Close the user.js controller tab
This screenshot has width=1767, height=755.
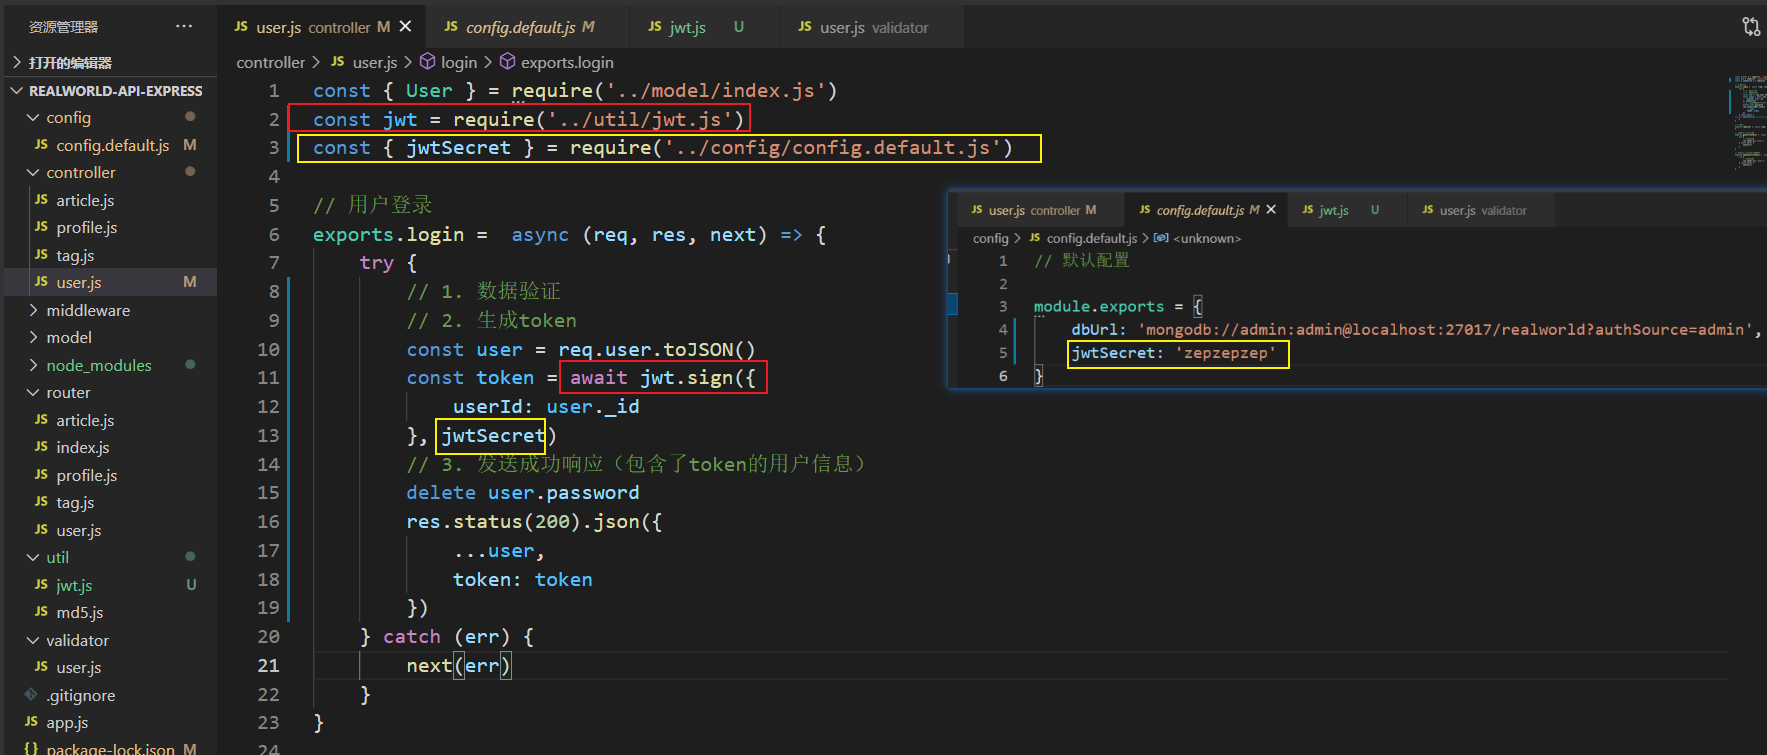coord(405,27)
